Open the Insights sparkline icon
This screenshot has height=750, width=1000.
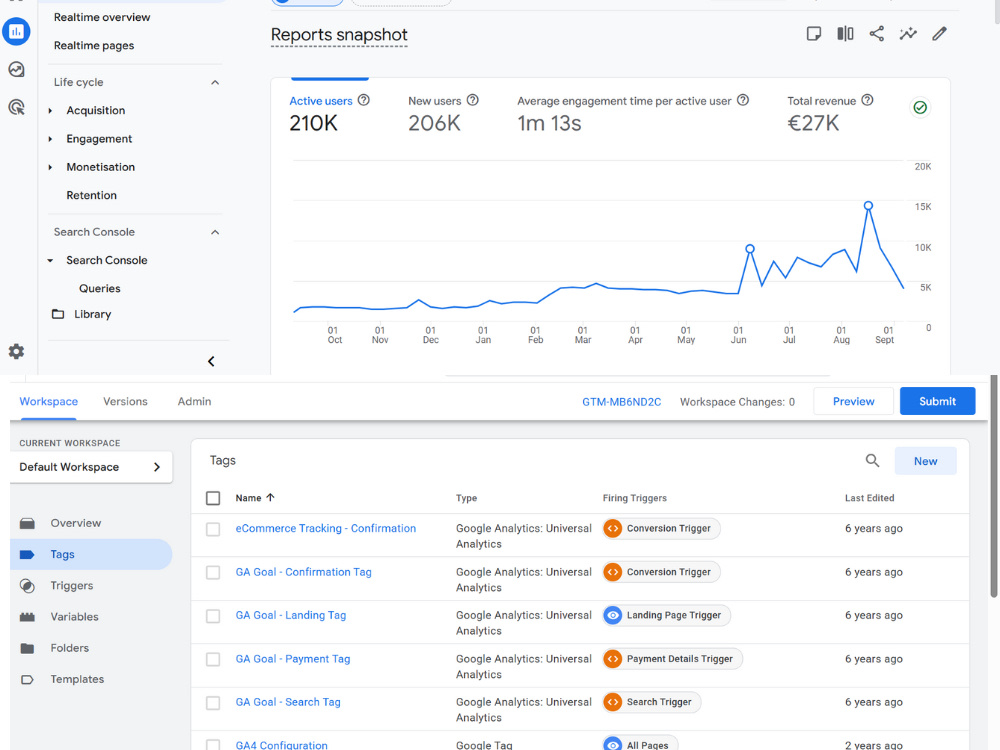point(908,34)
